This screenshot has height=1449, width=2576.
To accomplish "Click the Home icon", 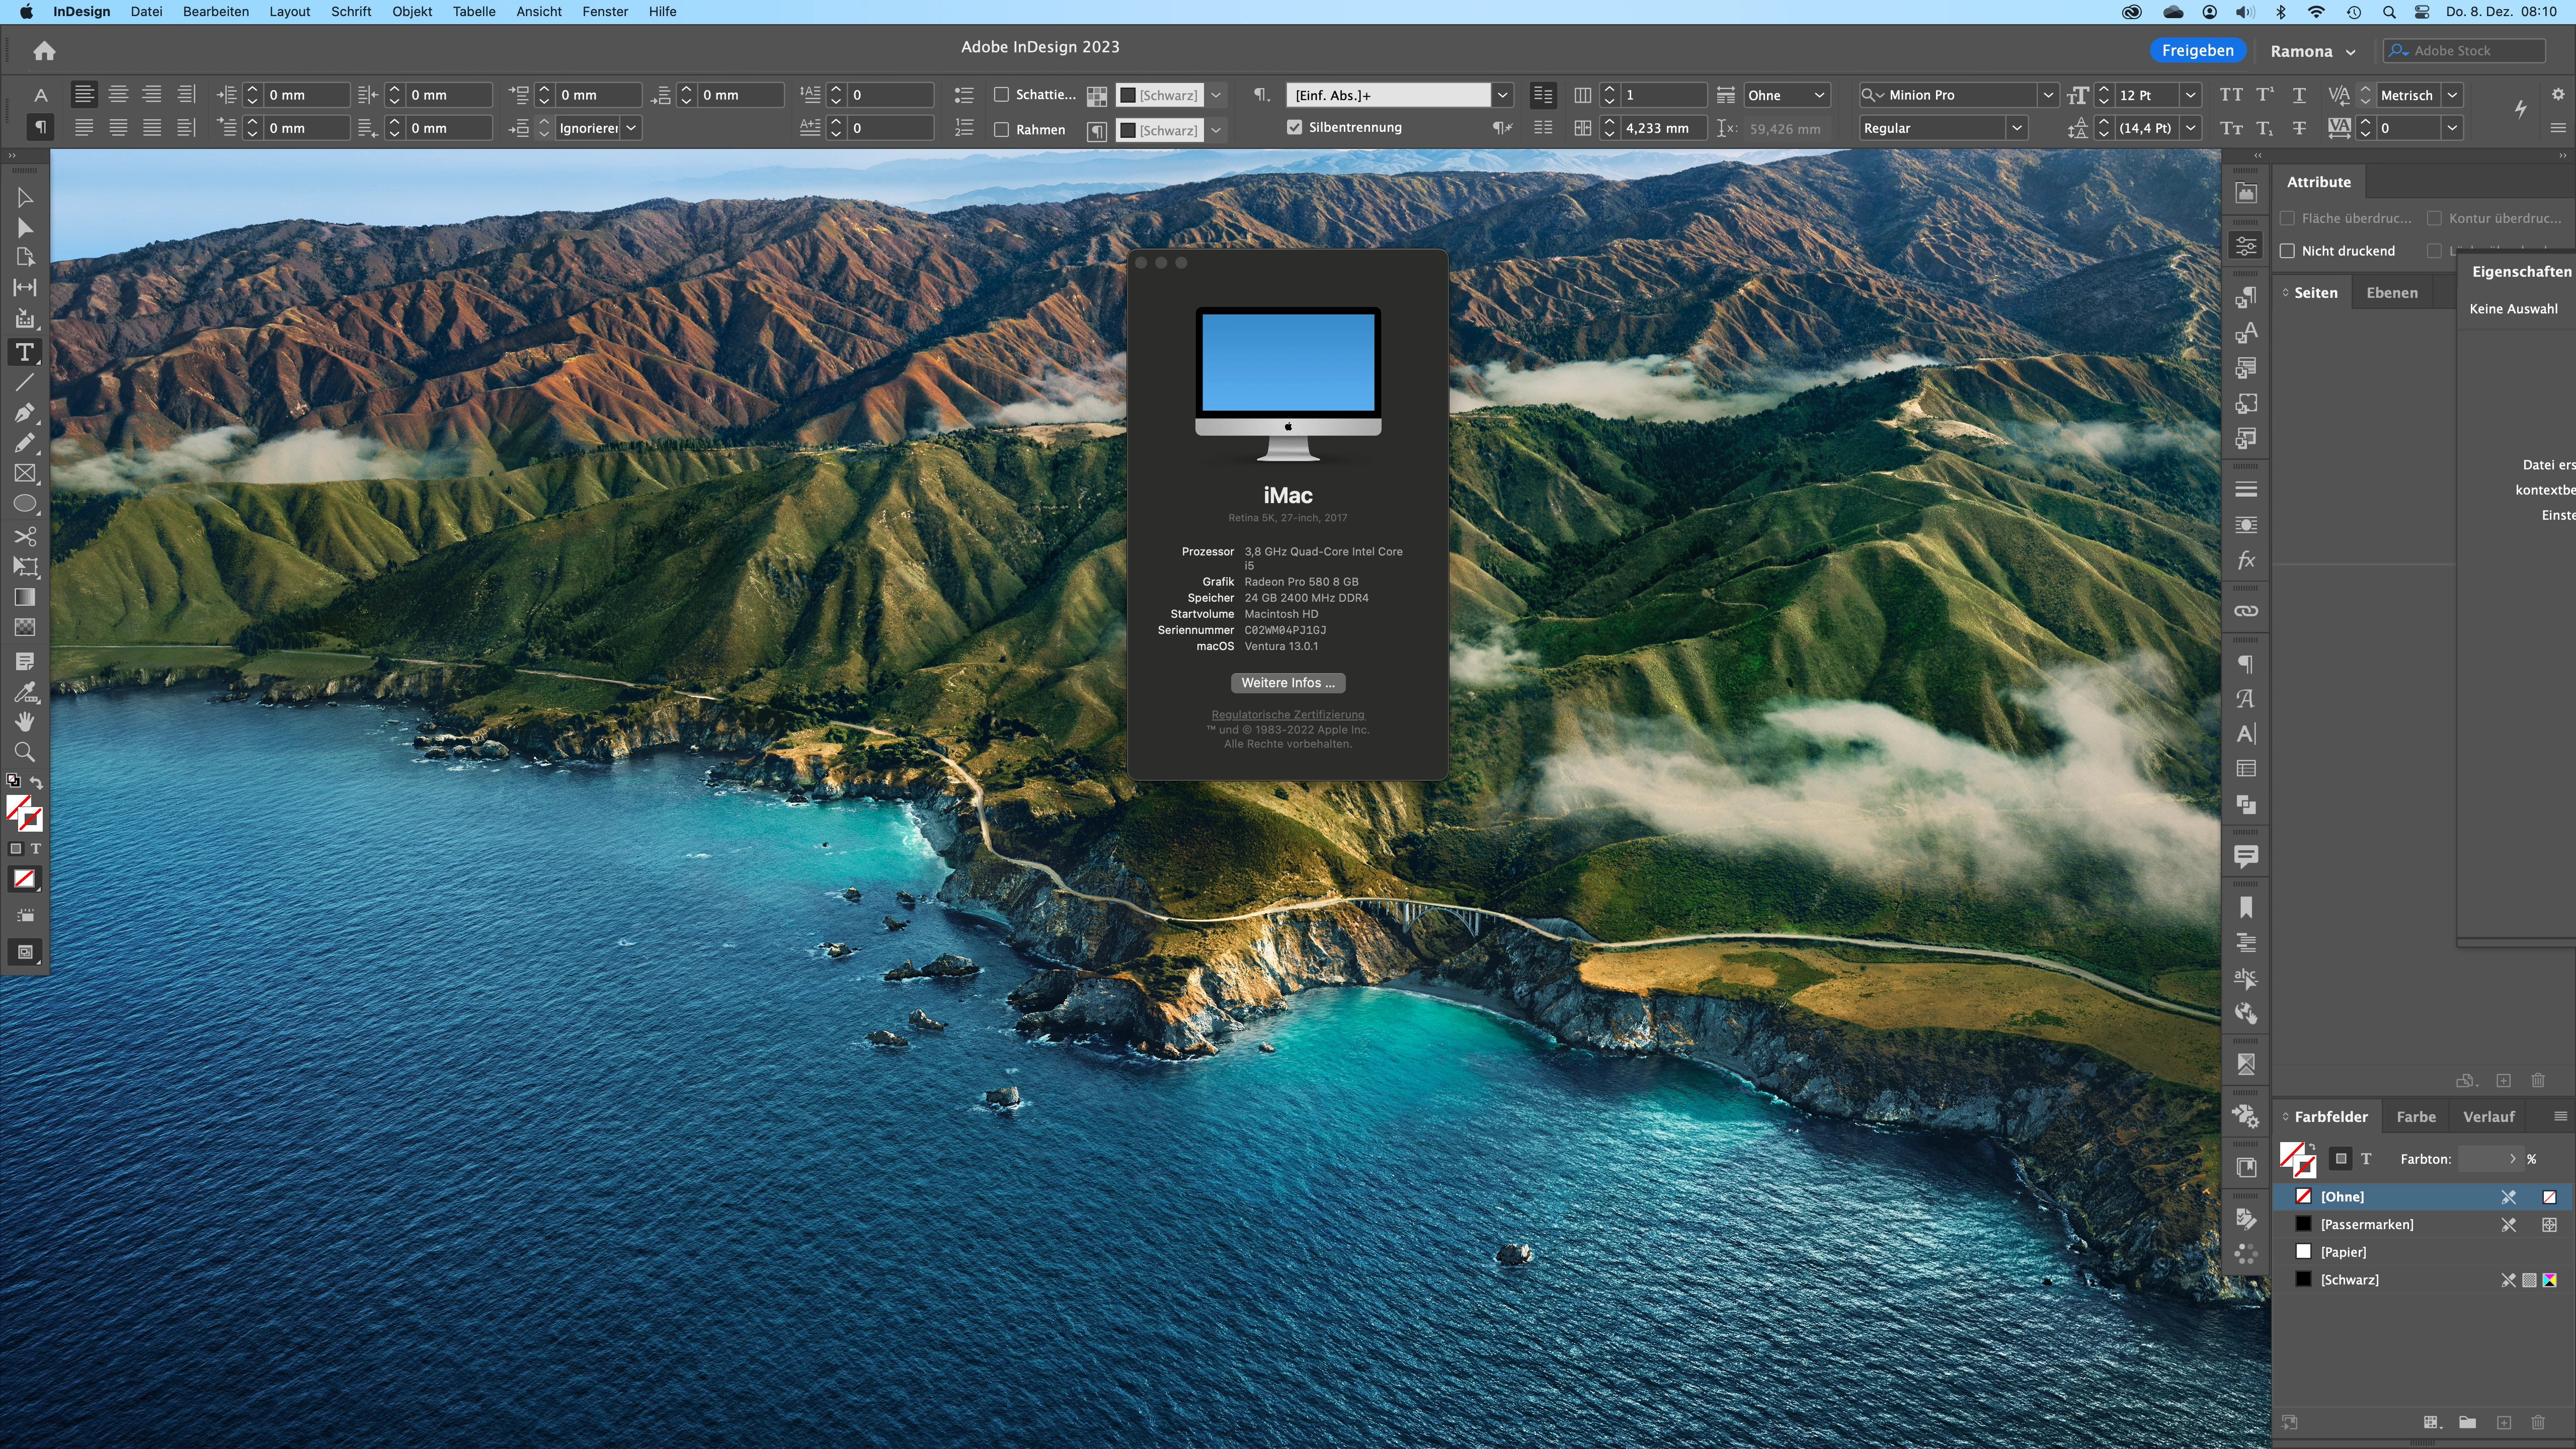I will [44, 51].
